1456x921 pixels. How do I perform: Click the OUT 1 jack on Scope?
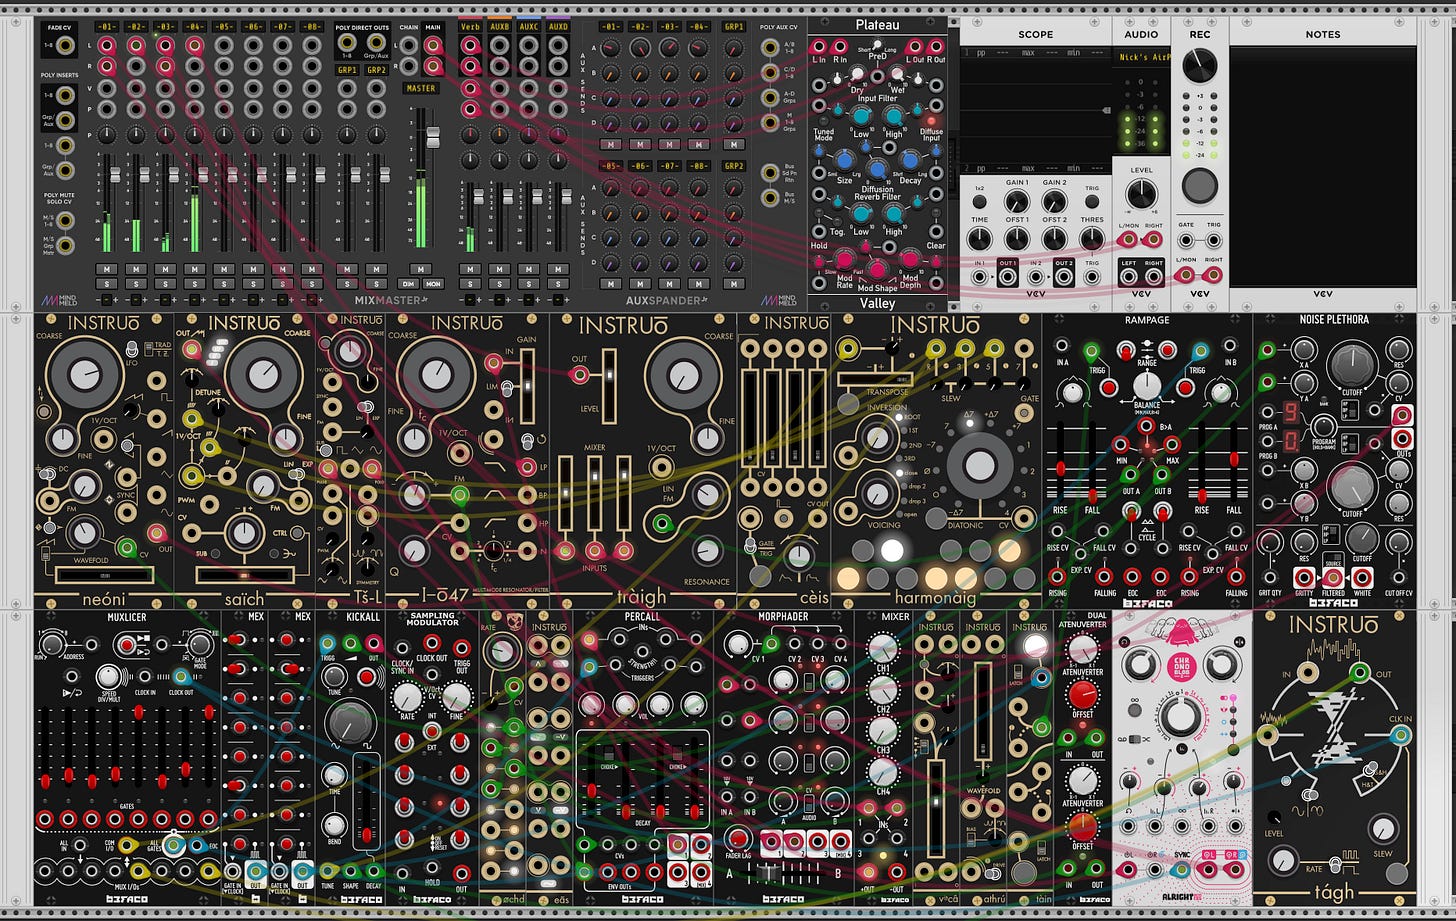pyautogui.click(x=1008, y=275)
